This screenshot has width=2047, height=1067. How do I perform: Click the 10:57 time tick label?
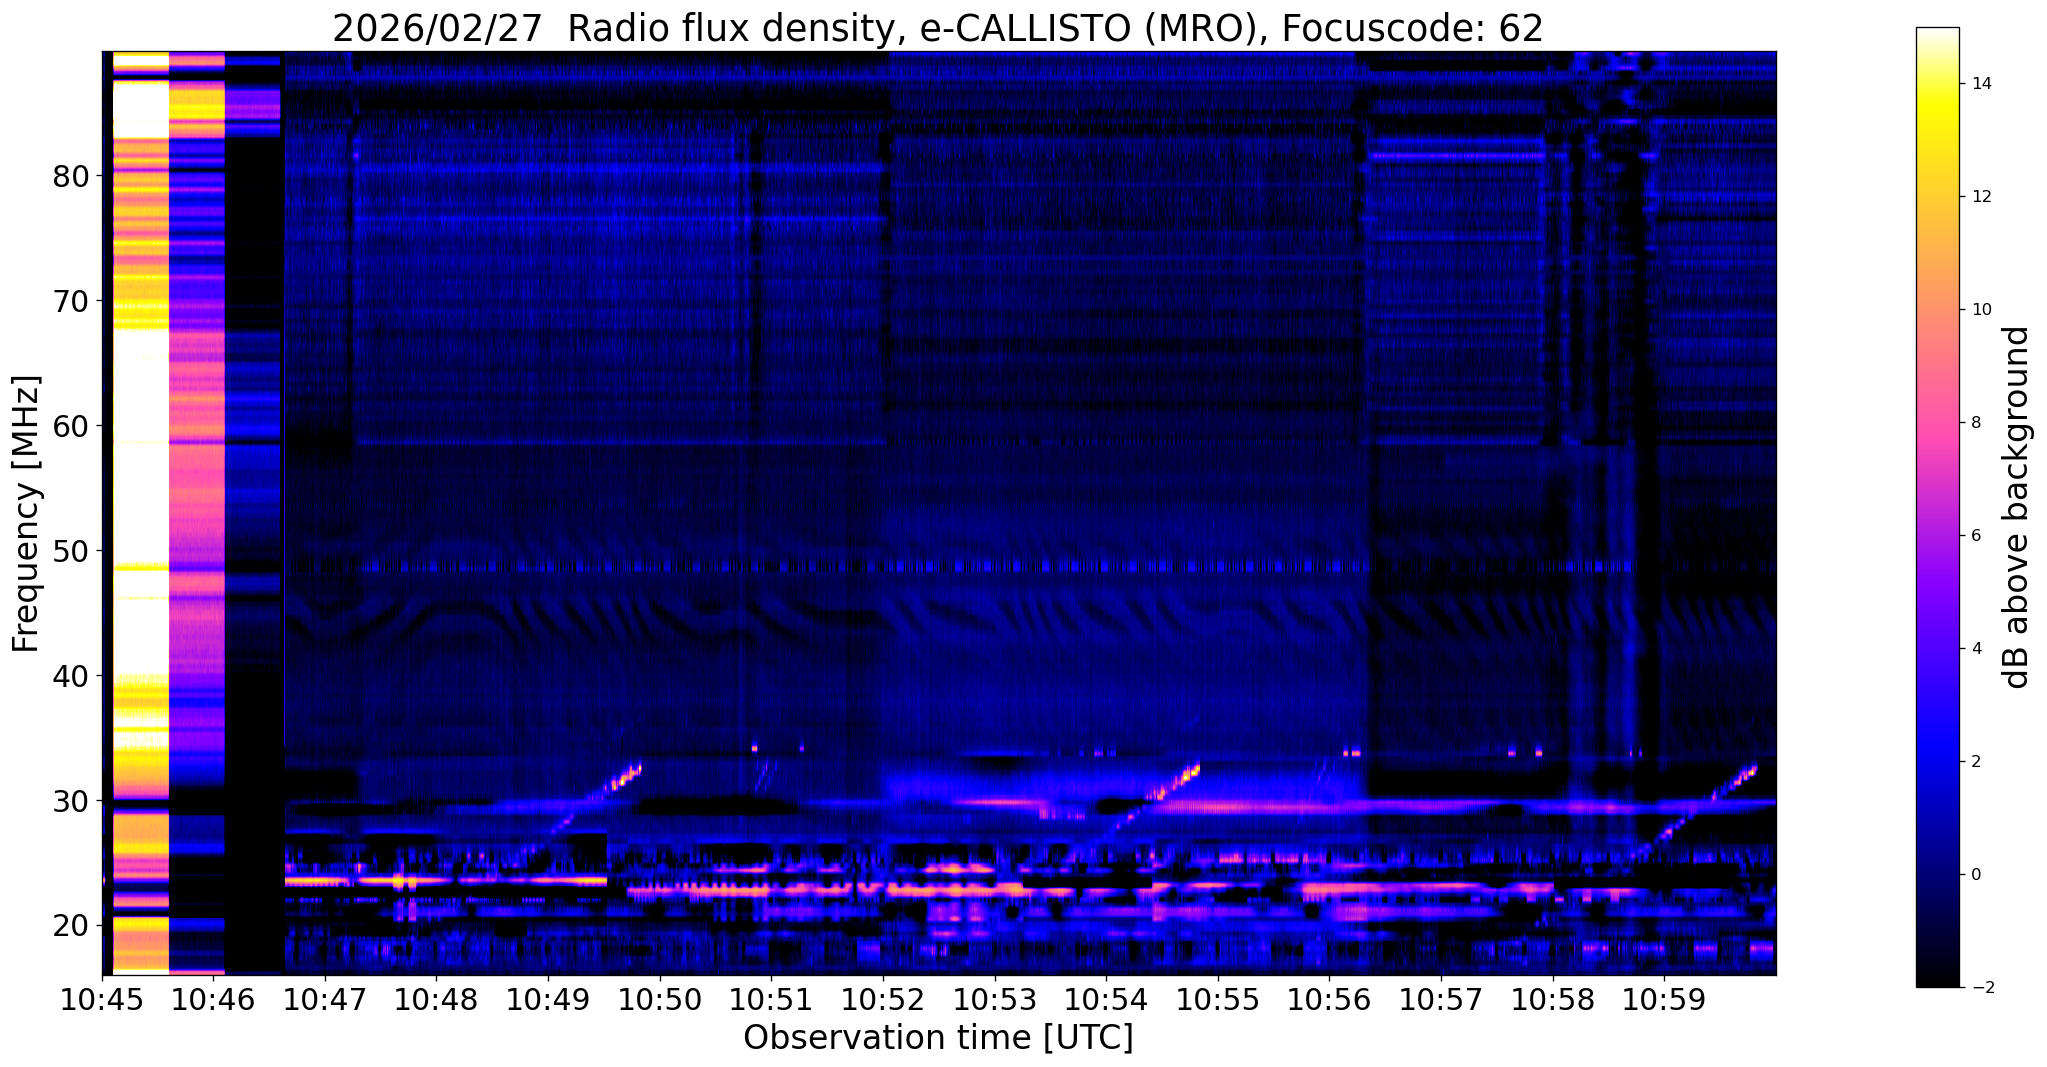[1441, 1000]
